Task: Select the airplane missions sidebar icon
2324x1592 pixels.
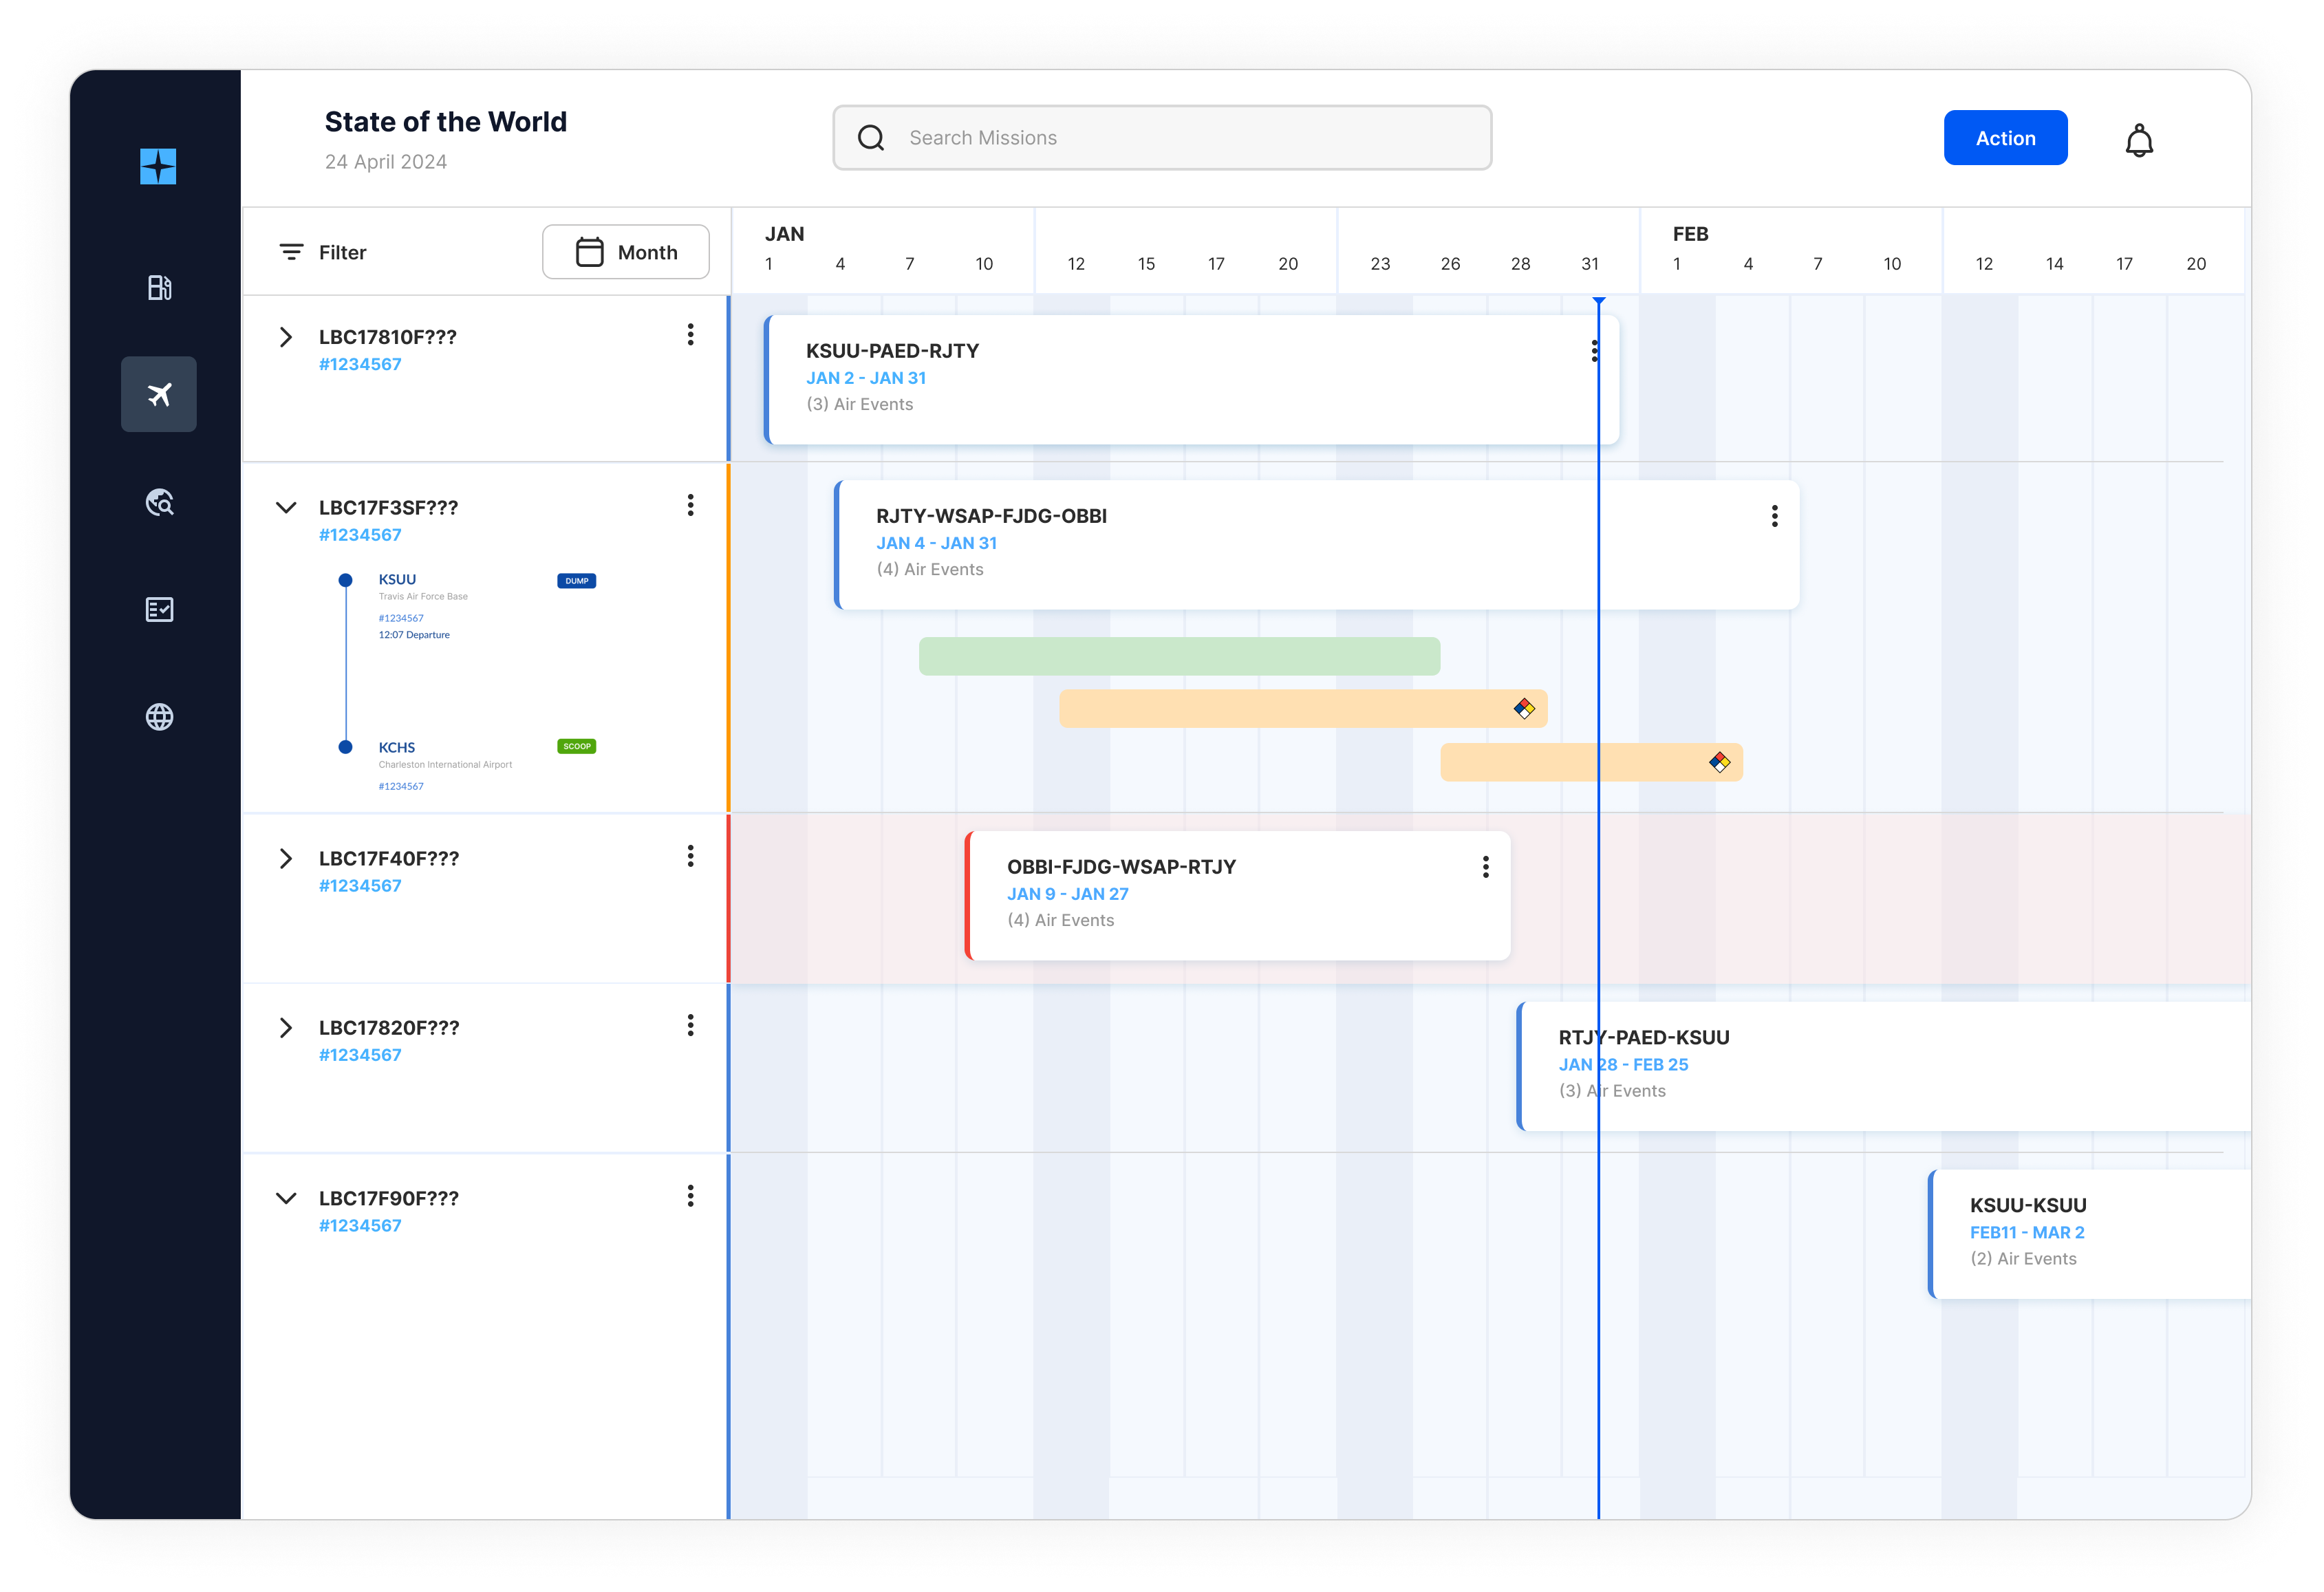Action: (159, 394)
